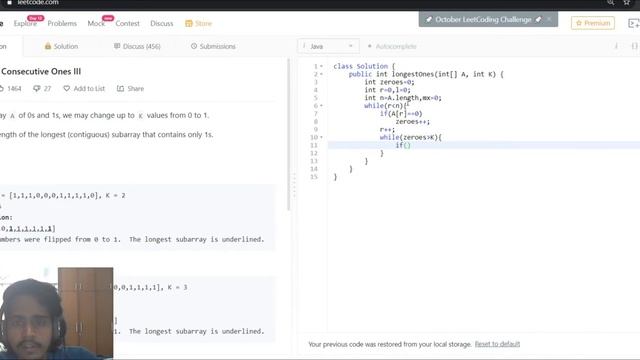640x360 pixels.
Task: Click the problem description scrollbar
Action: (289, 135)
